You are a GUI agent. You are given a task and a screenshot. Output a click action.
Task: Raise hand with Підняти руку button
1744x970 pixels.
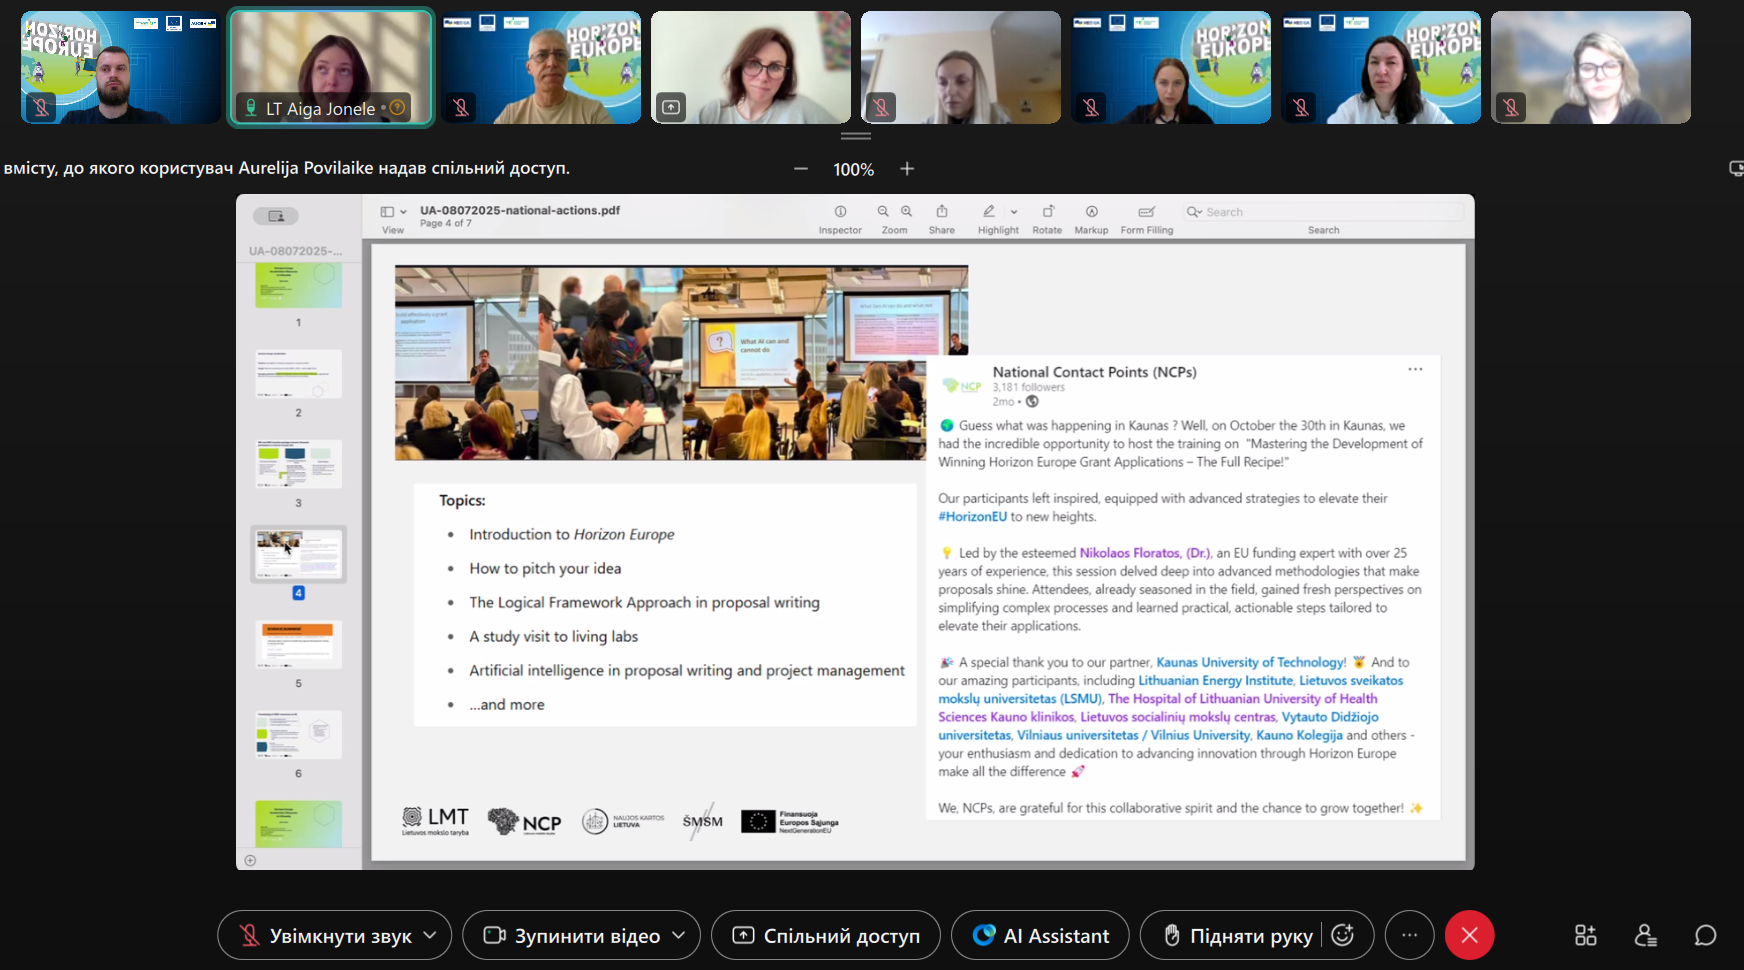coord(1238,936)
